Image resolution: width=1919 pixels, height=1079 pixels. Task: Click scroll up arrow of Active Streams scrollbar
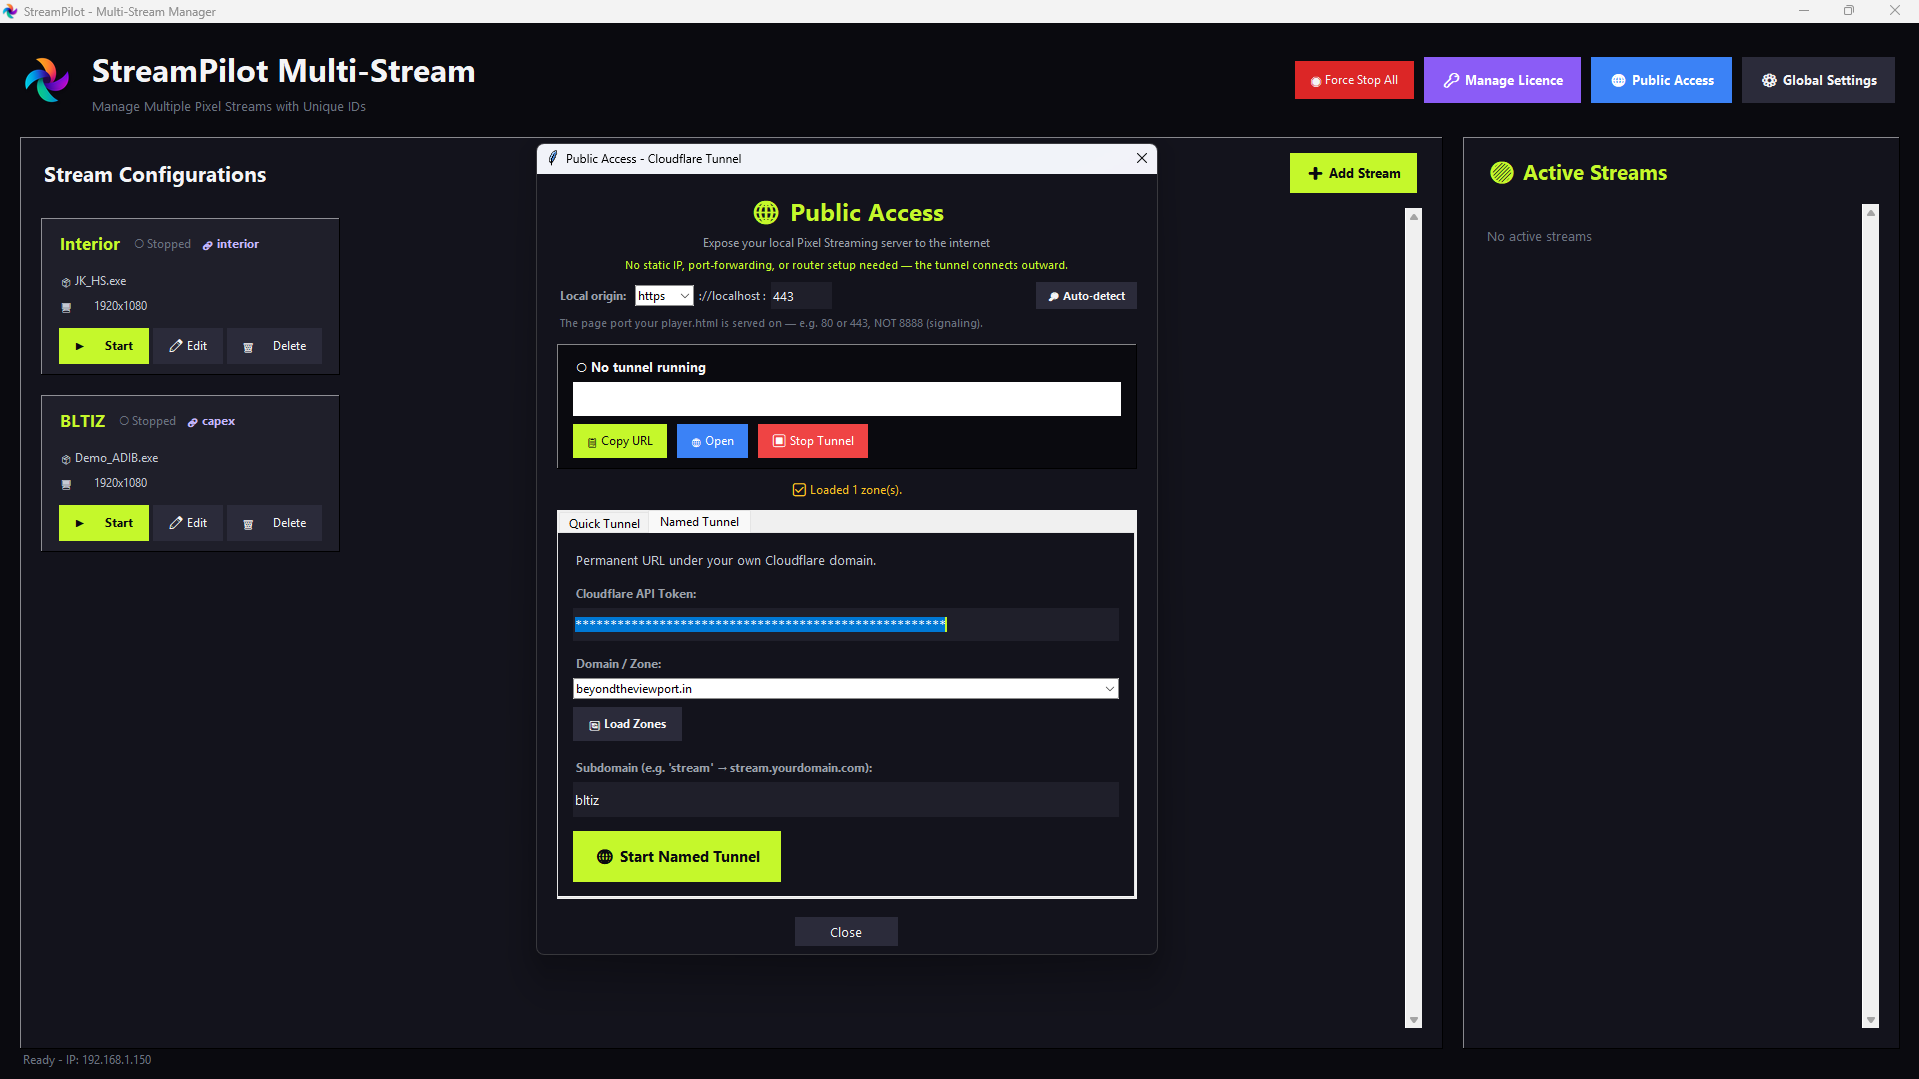(x=1871, y=212)
